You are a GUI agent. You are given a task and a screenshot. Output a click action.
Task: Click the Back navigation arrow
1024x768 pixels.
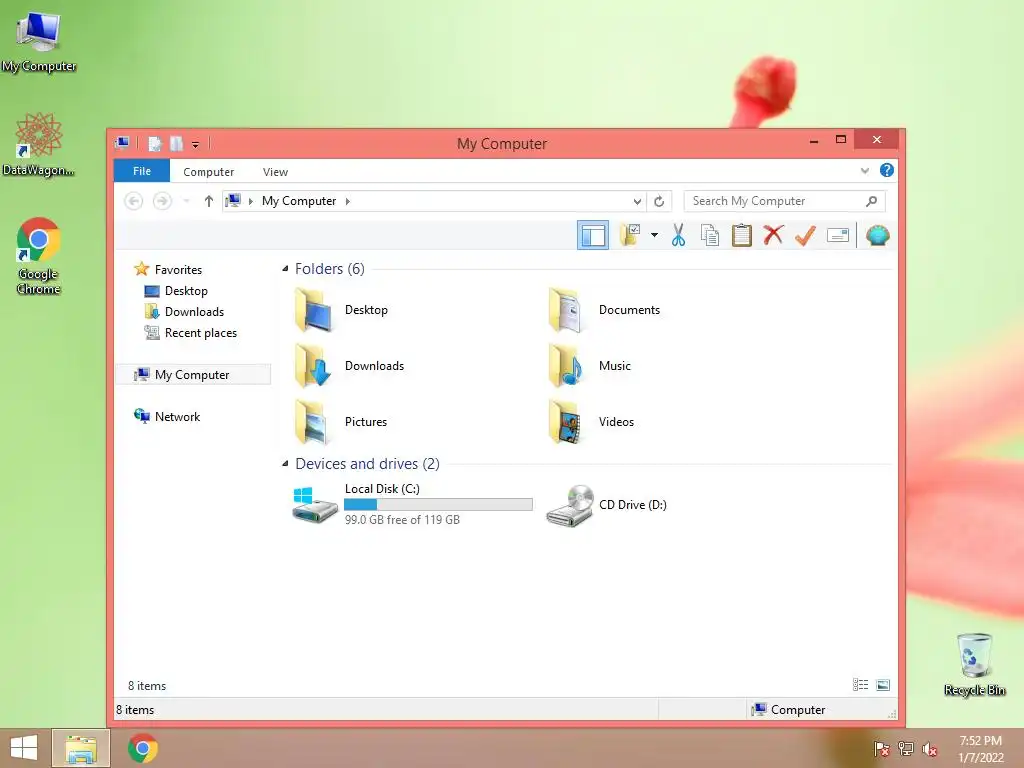pyautogui.click(x=133, y=201)
